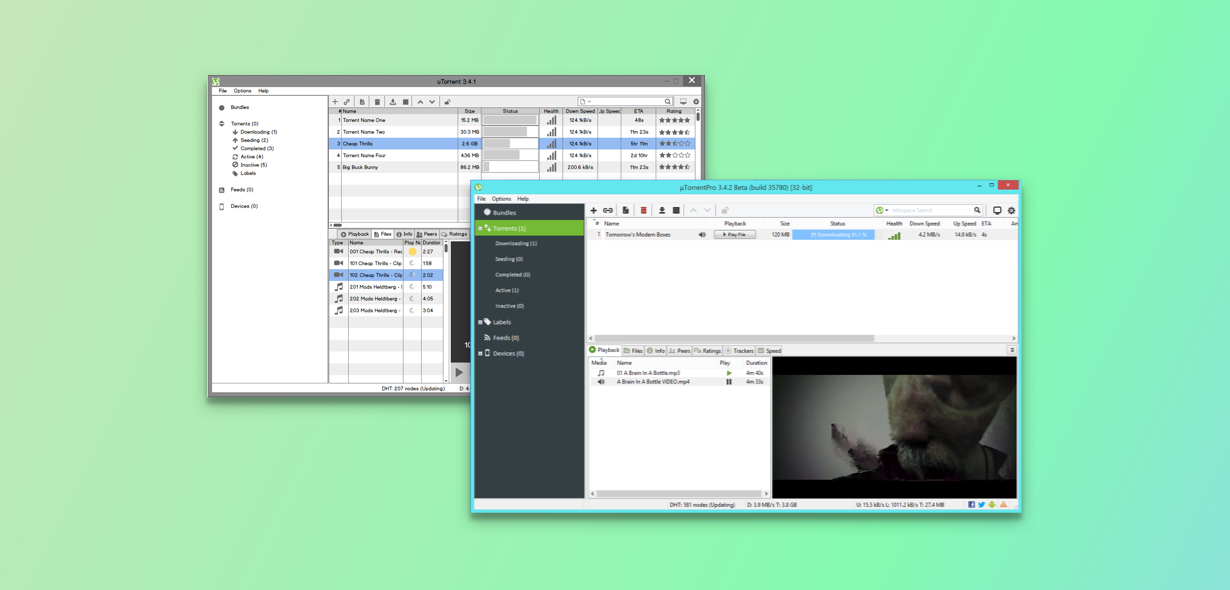Open Playback tab in uTorrent 3.4.1

click(x=355, y=234)
